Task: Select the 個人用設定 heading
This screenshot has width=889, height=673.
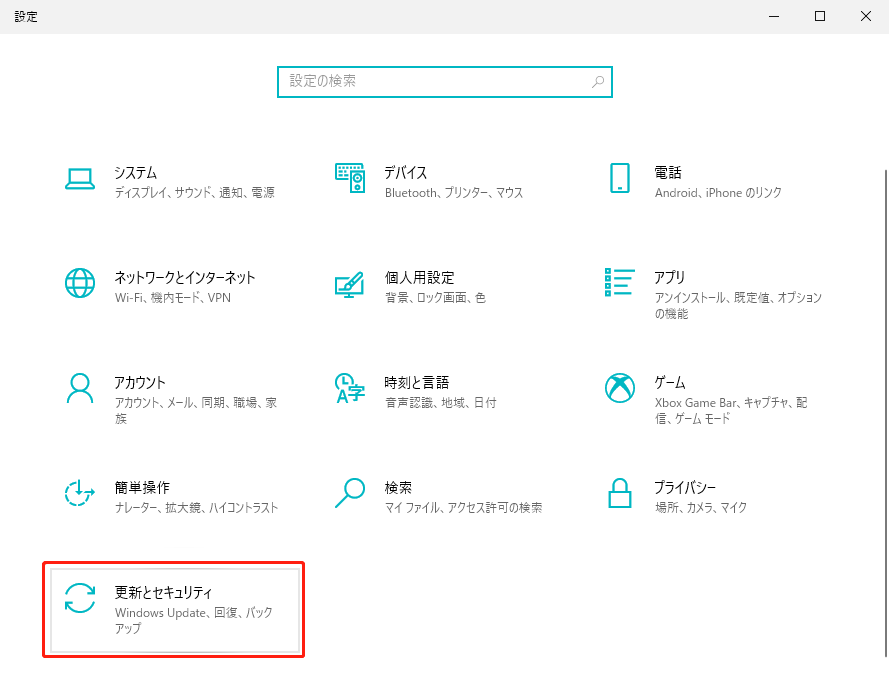Action: pyautogui.click(x=420, y=277)
